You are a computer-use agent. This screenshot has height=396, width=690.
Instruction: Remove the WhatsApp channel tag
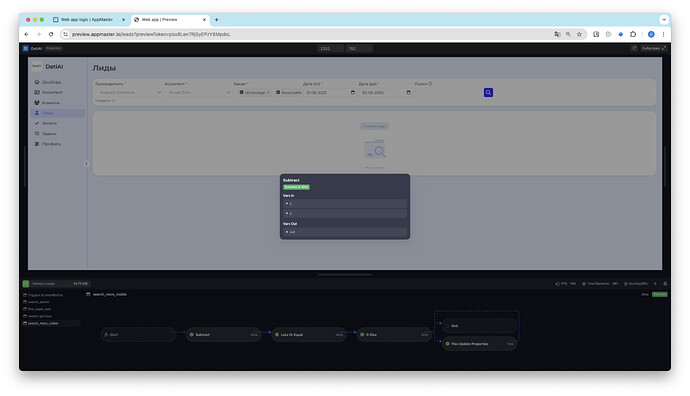pos(268,92)
